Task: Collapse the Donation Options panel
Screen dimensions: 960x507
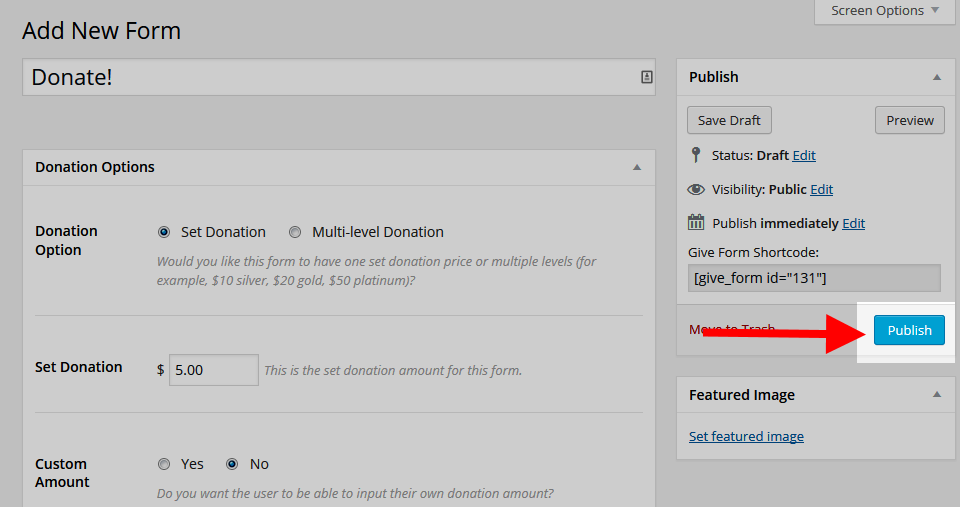Action: [x=637, y=167]
